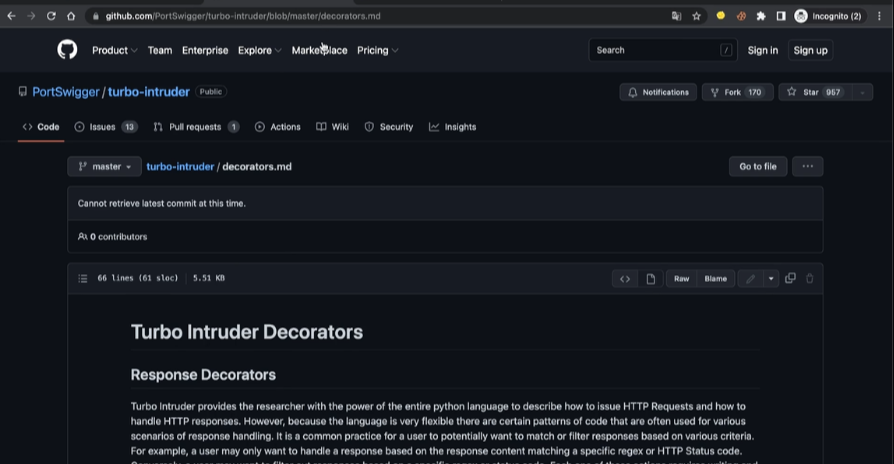
Task: Open the PortSwigger owner link
Action: [66, 92]
